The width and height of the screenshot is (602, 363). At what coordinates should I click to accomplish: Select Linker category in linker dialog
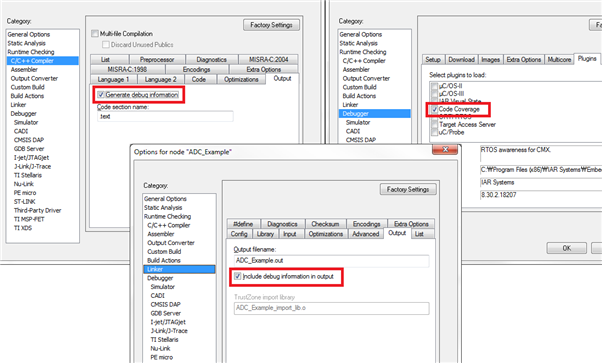179,269
